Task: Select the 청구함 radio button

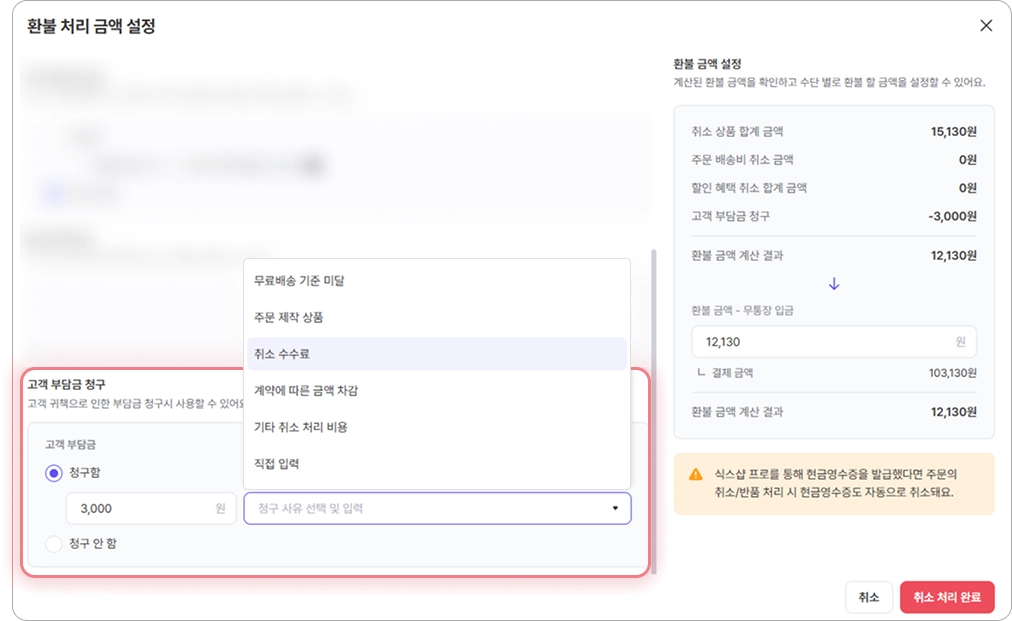Action: [54, 473]
